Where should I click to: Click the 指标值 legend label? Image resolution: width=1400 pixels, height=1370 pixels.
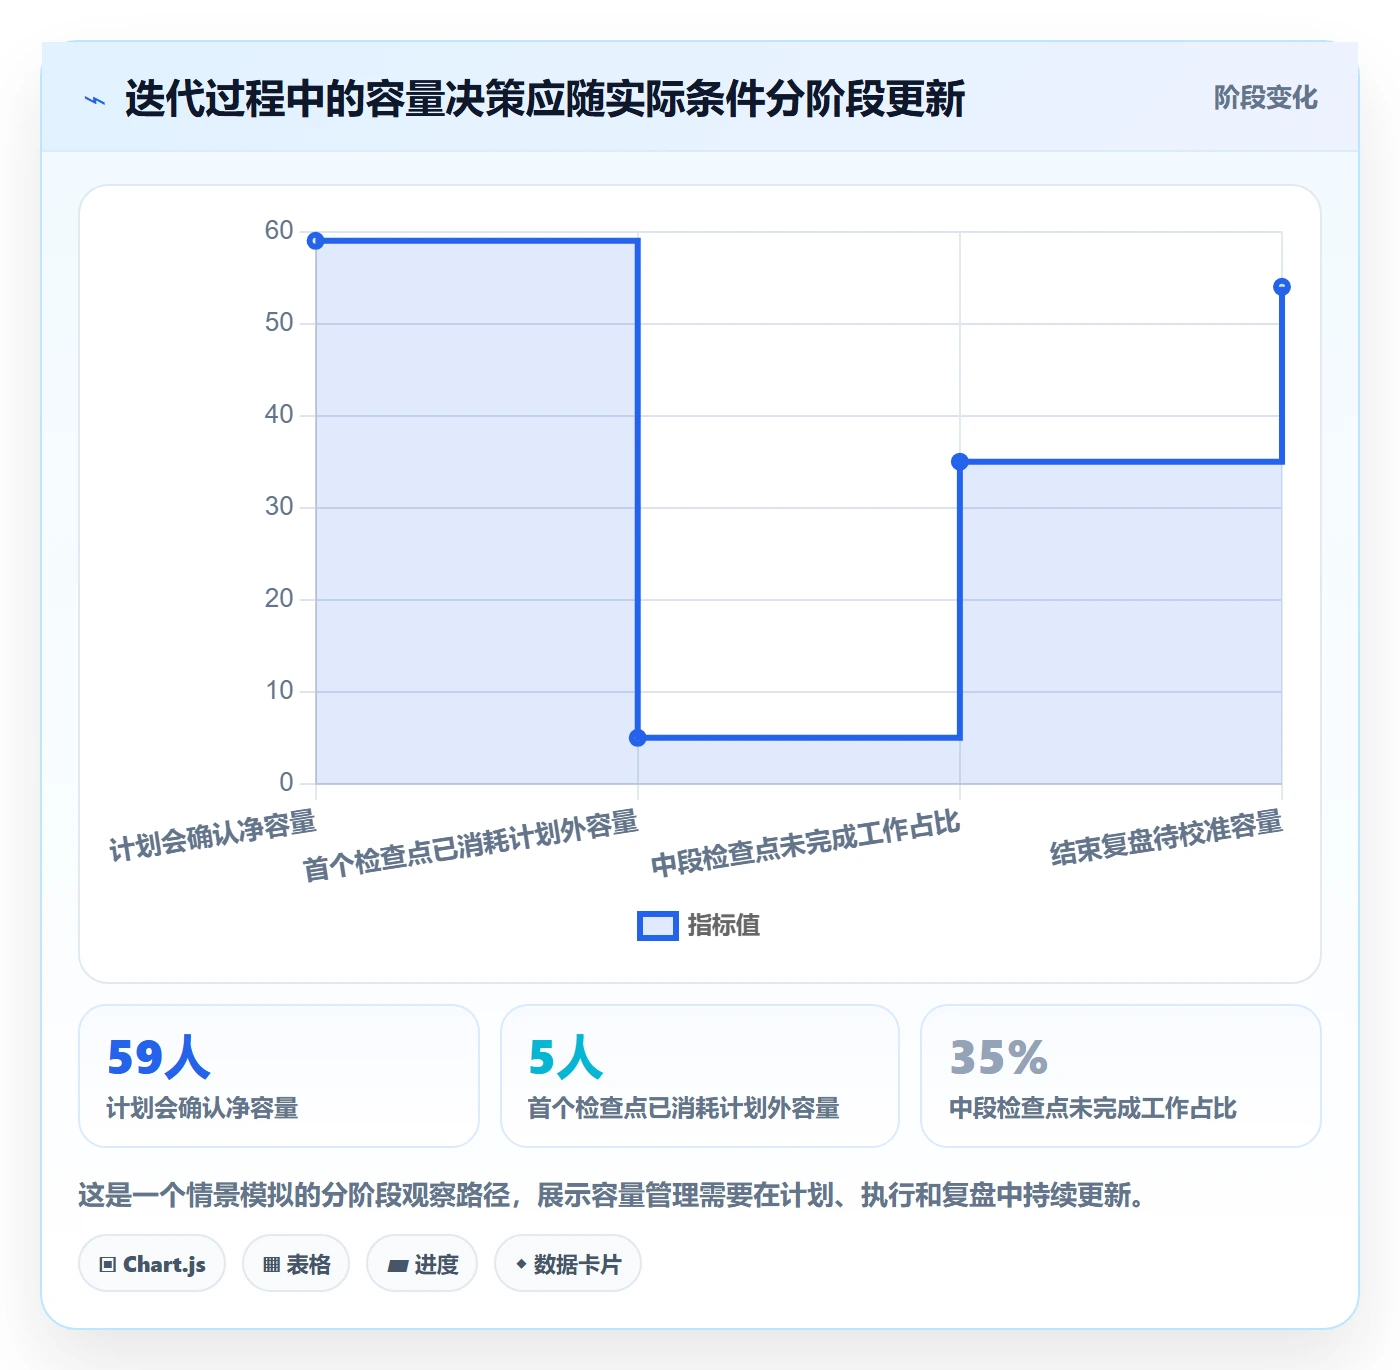[x=724, y=926]
